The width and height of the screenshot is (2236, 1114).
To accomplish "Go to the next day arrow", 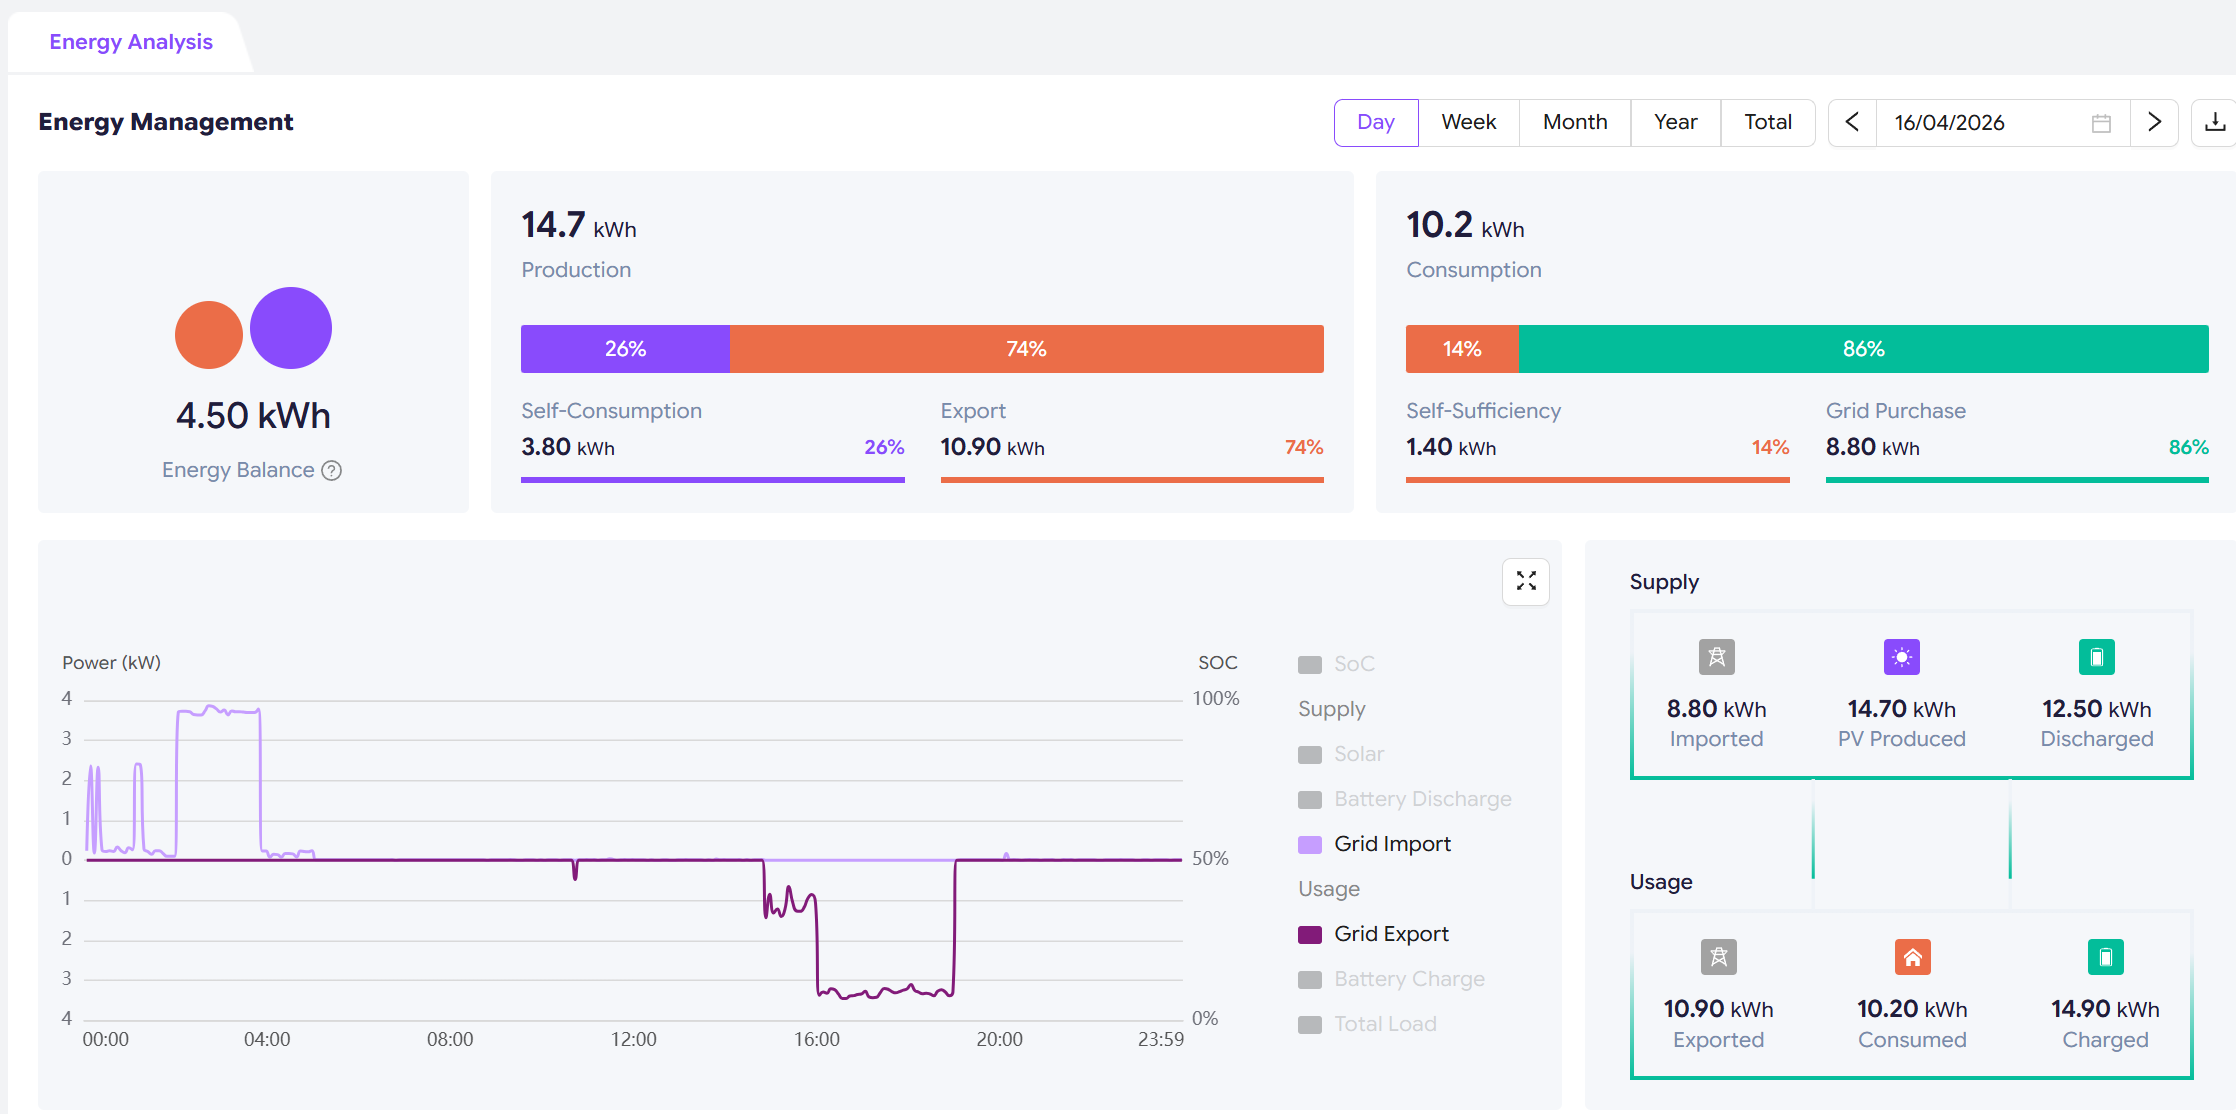I will 2154,123.
